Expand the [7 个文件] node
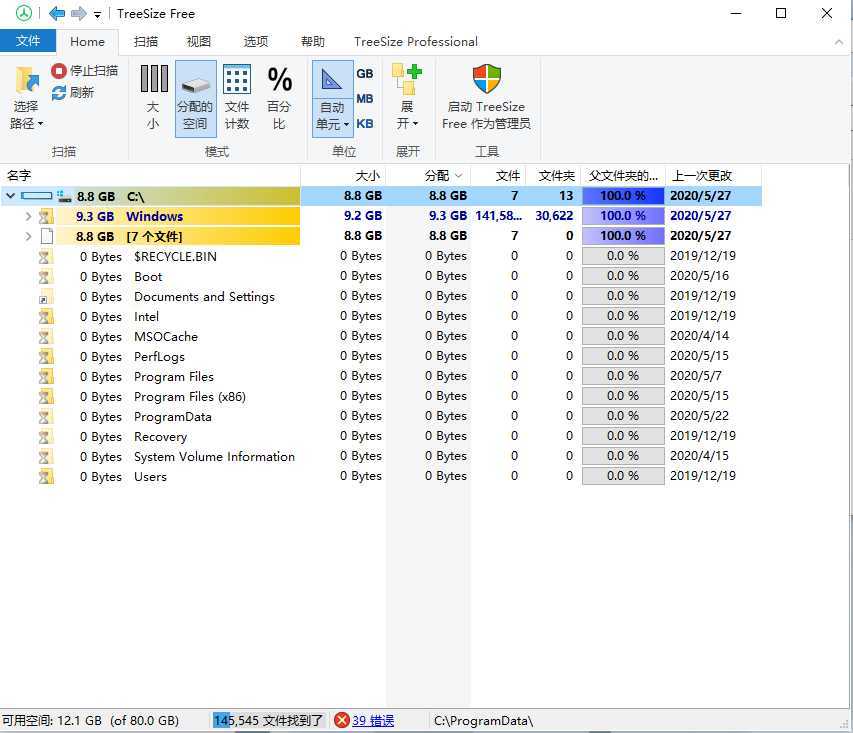Viewport: 853px width, 733px height. pos(28,236)
